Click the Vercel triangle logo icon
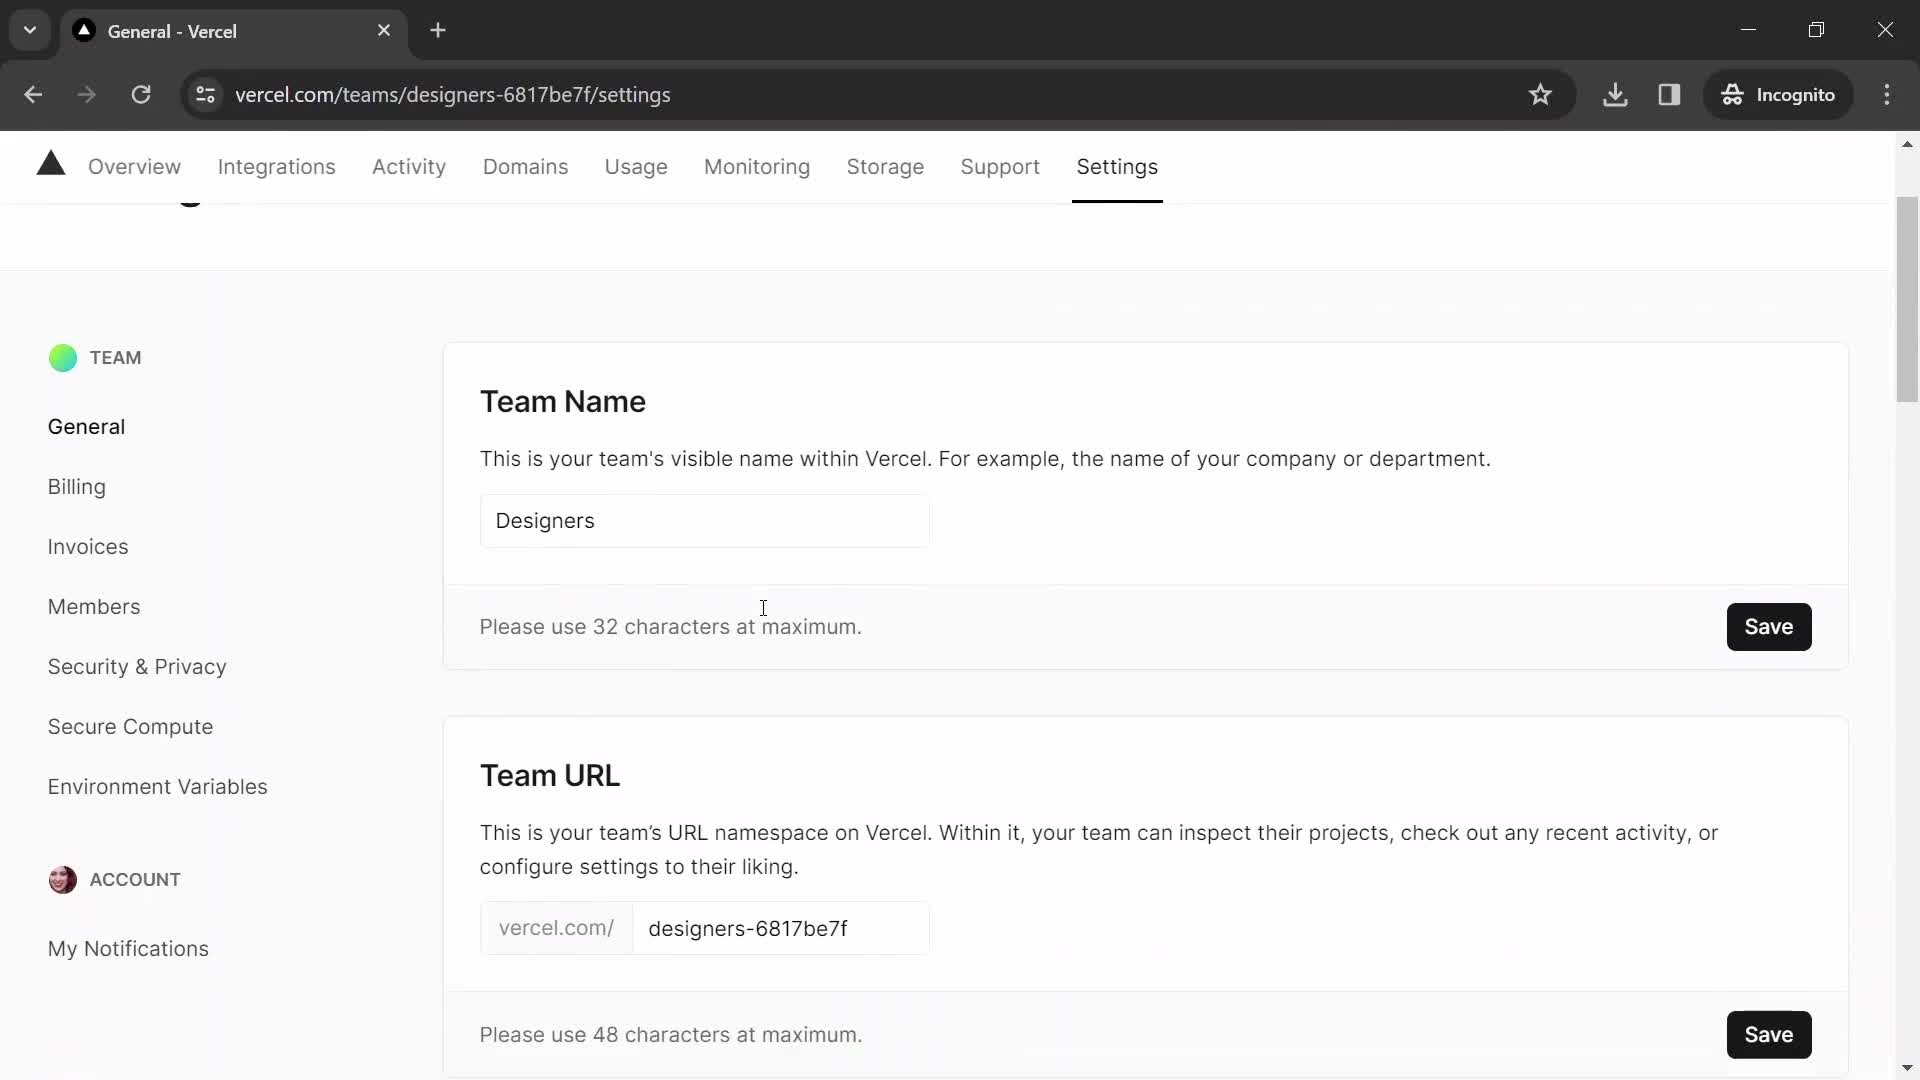1920x1080 pixels. (x=50, y=164)
